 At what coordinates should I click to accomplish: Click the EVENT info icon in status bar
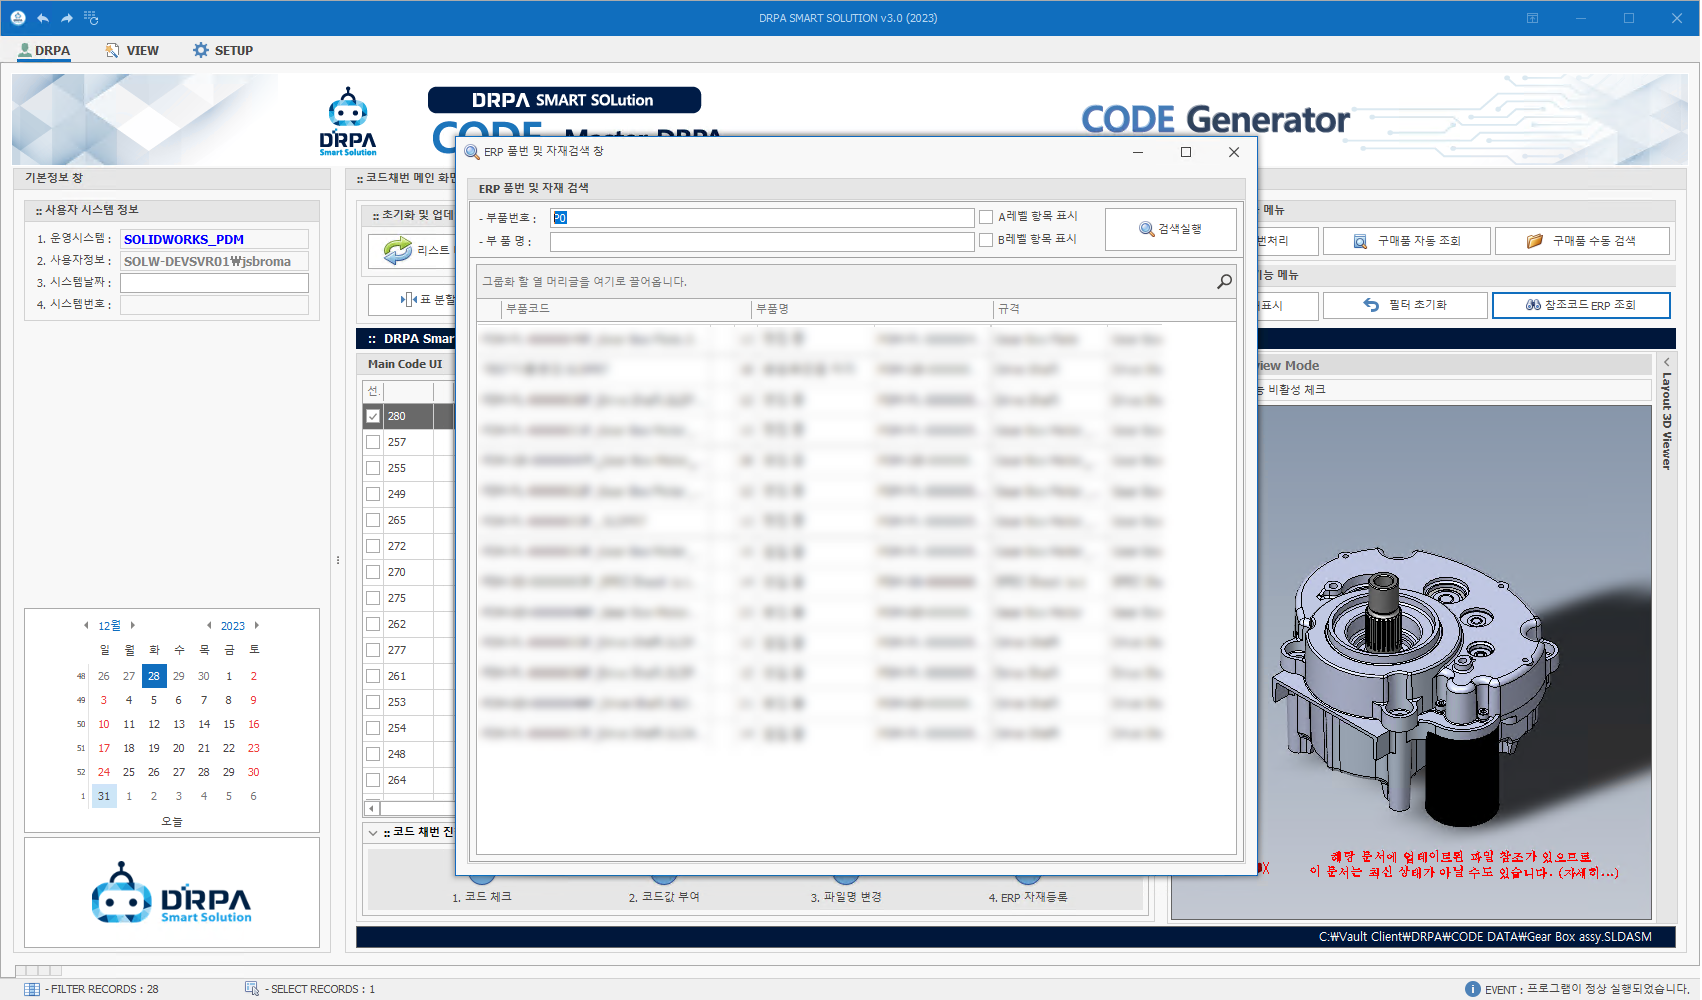pos(1473,989)
